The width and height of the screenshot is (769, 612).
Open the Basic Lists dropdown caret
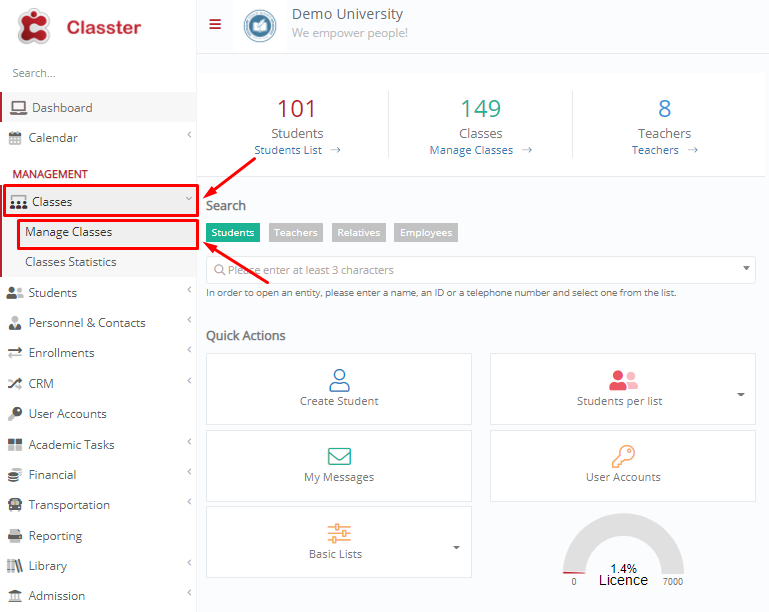[x=456, y=547]
